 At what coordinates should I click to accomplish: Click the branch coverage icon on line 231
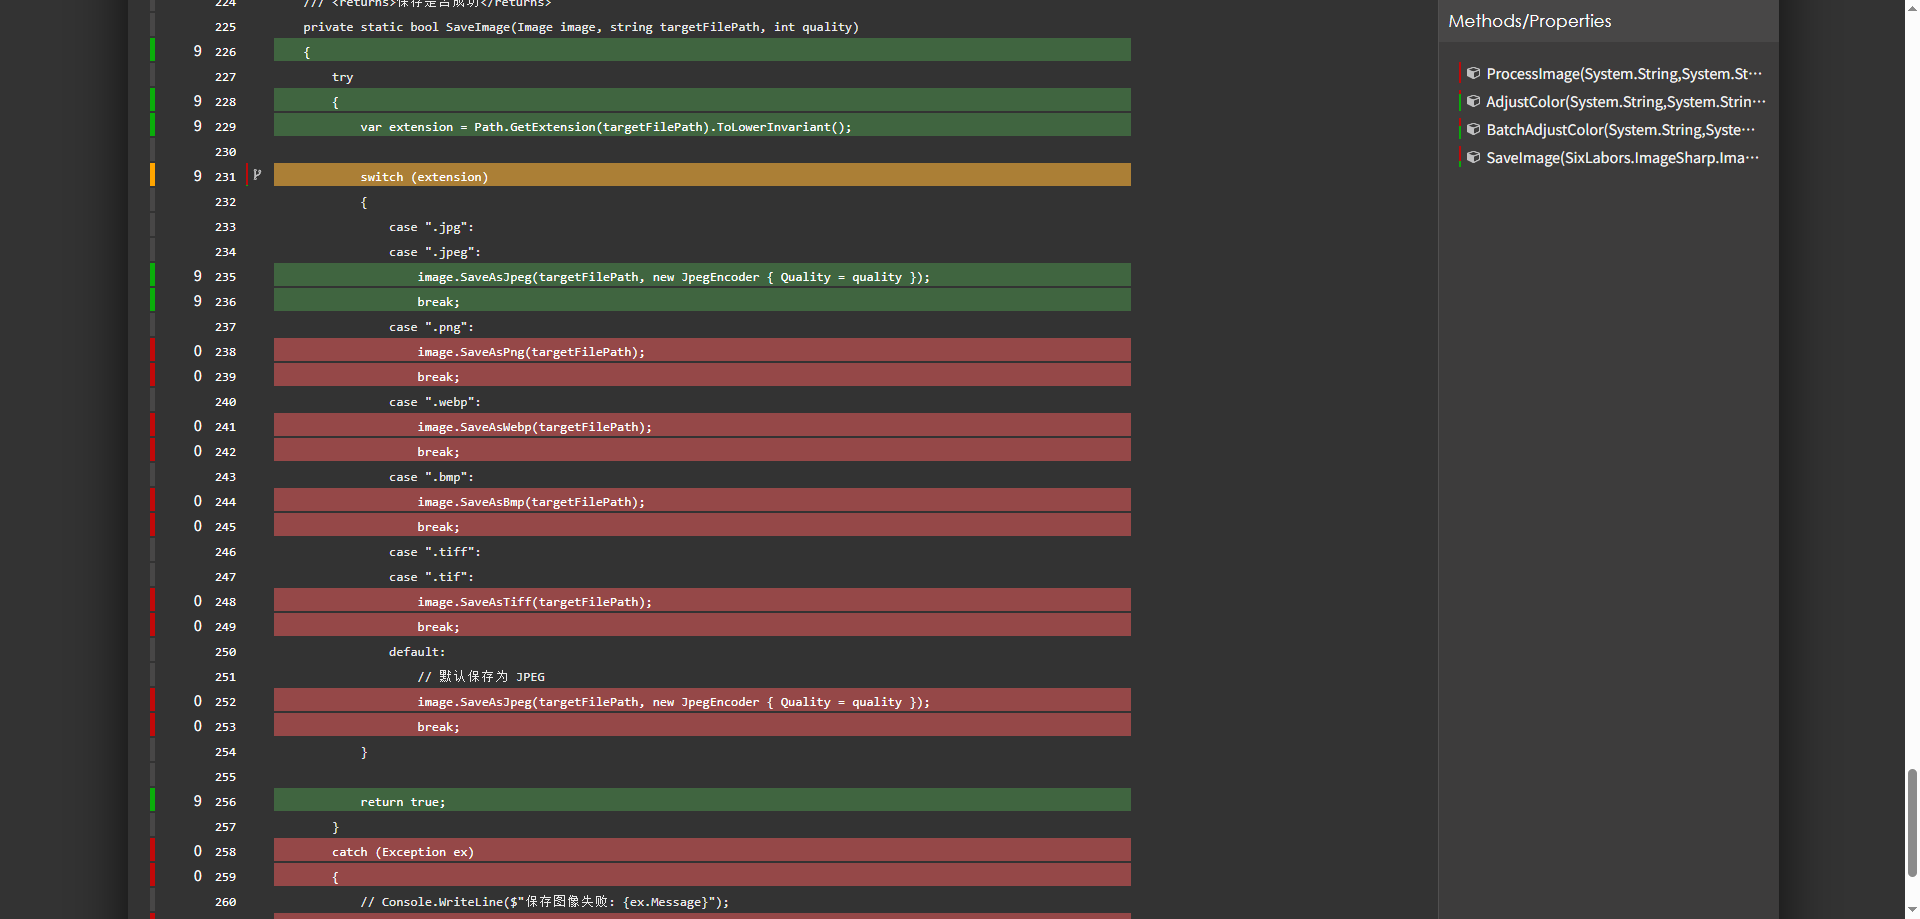257,175
